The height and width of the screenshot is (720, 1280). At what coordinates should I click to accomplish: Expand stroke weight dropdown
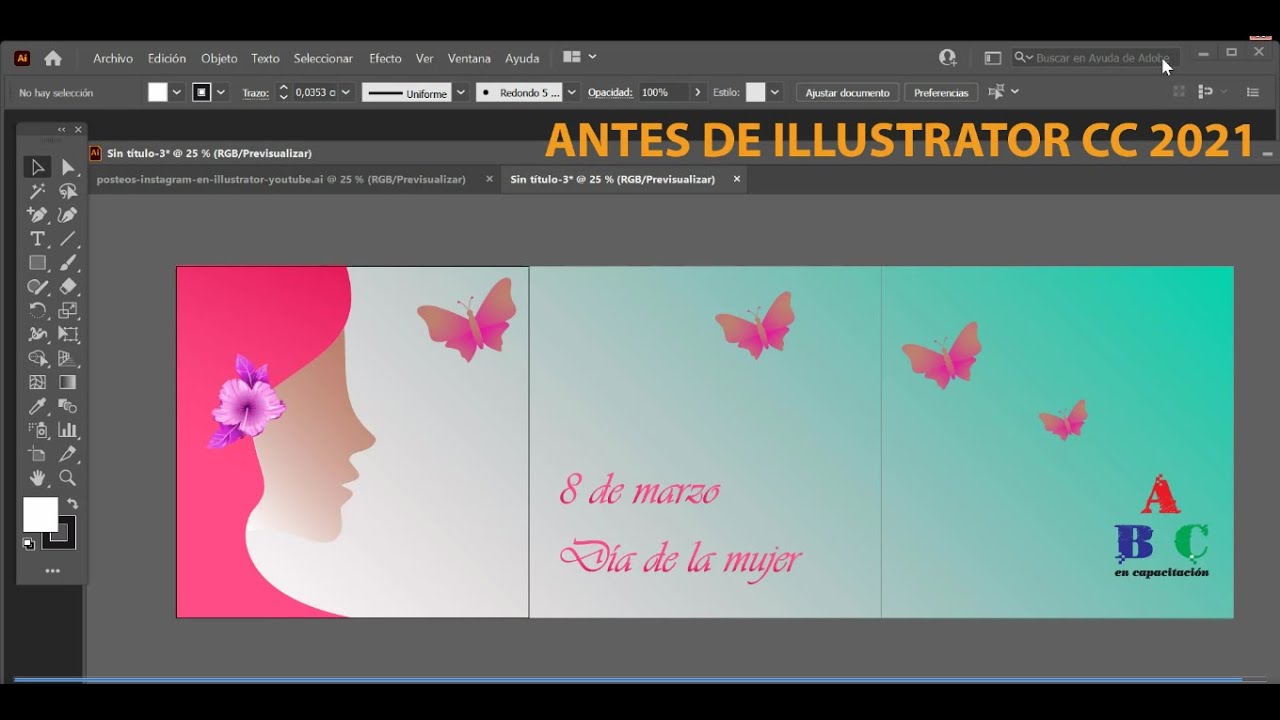(x=346, y=92)
